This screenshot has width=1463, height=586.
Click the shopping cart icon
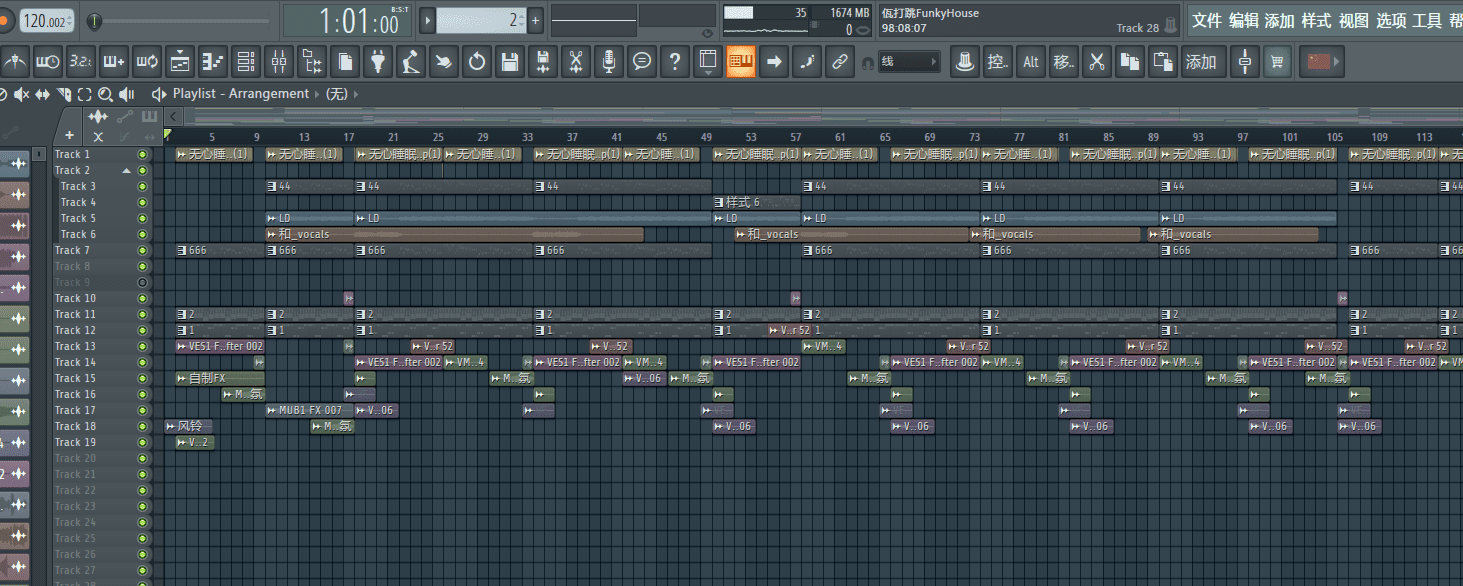[x=1276, y=62]
